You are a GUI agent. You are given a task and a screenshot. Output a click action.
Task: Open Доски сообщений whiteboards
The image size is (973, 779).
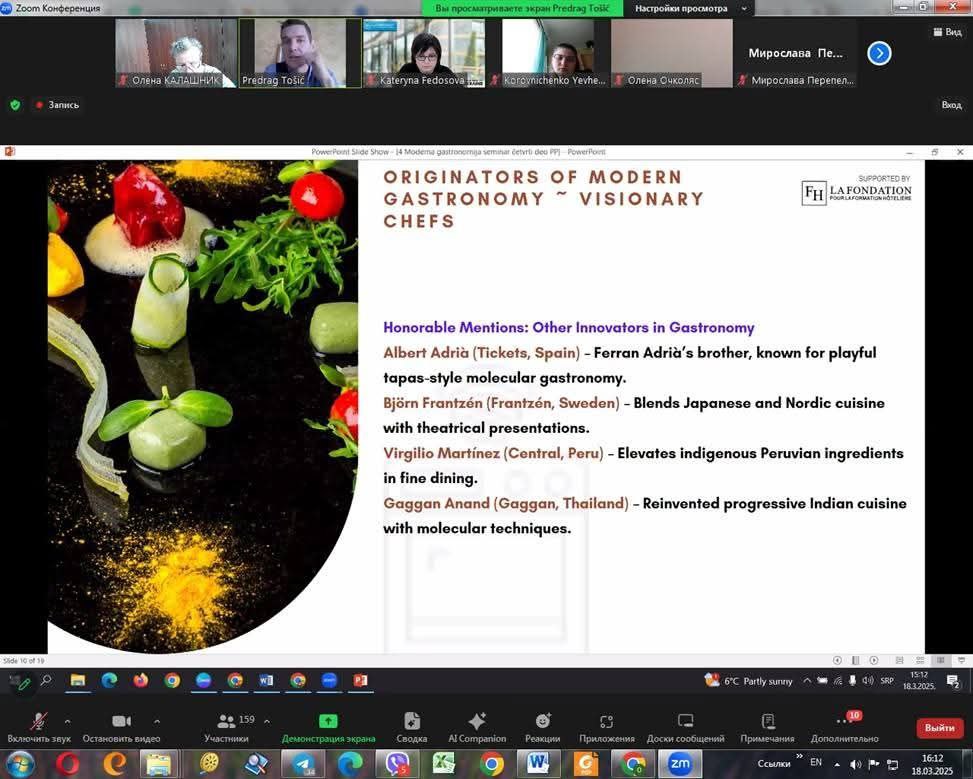(685, 722)
